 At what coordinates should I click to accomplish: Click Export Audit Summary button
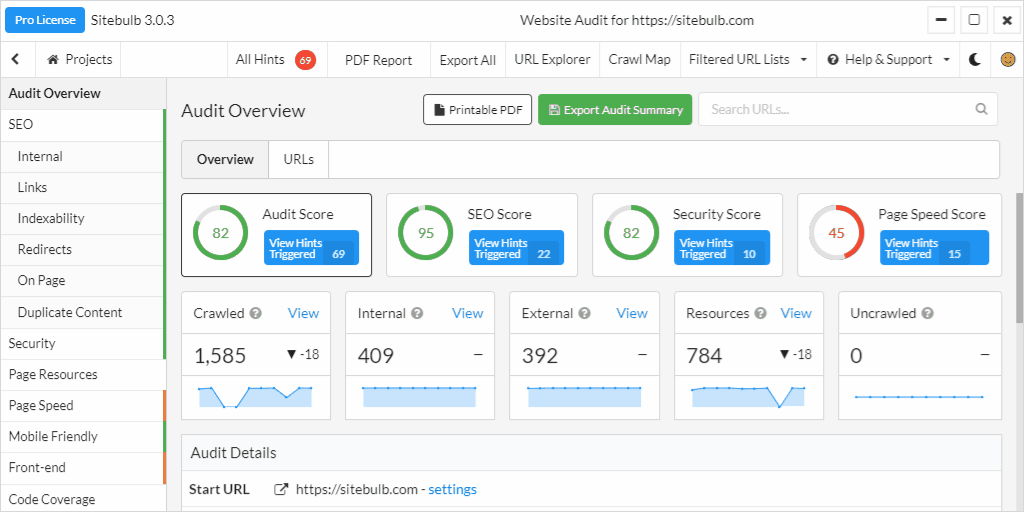click(x=614, y=110)
